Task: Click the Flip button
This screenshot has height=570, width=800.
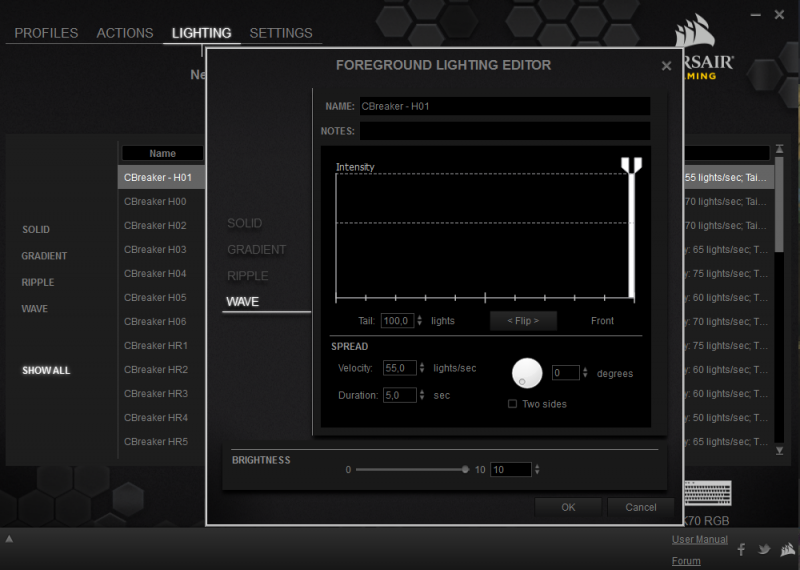Action: (523, 320)
